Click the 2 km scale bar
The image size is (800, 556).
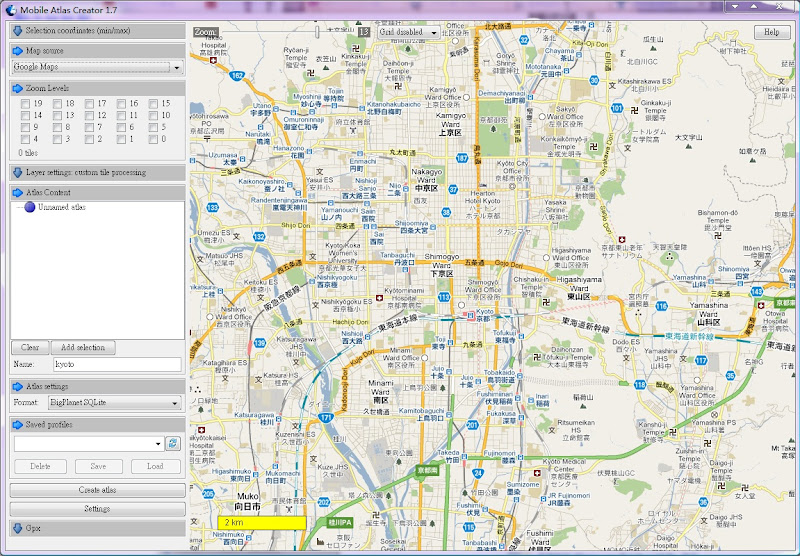[261, 522]
